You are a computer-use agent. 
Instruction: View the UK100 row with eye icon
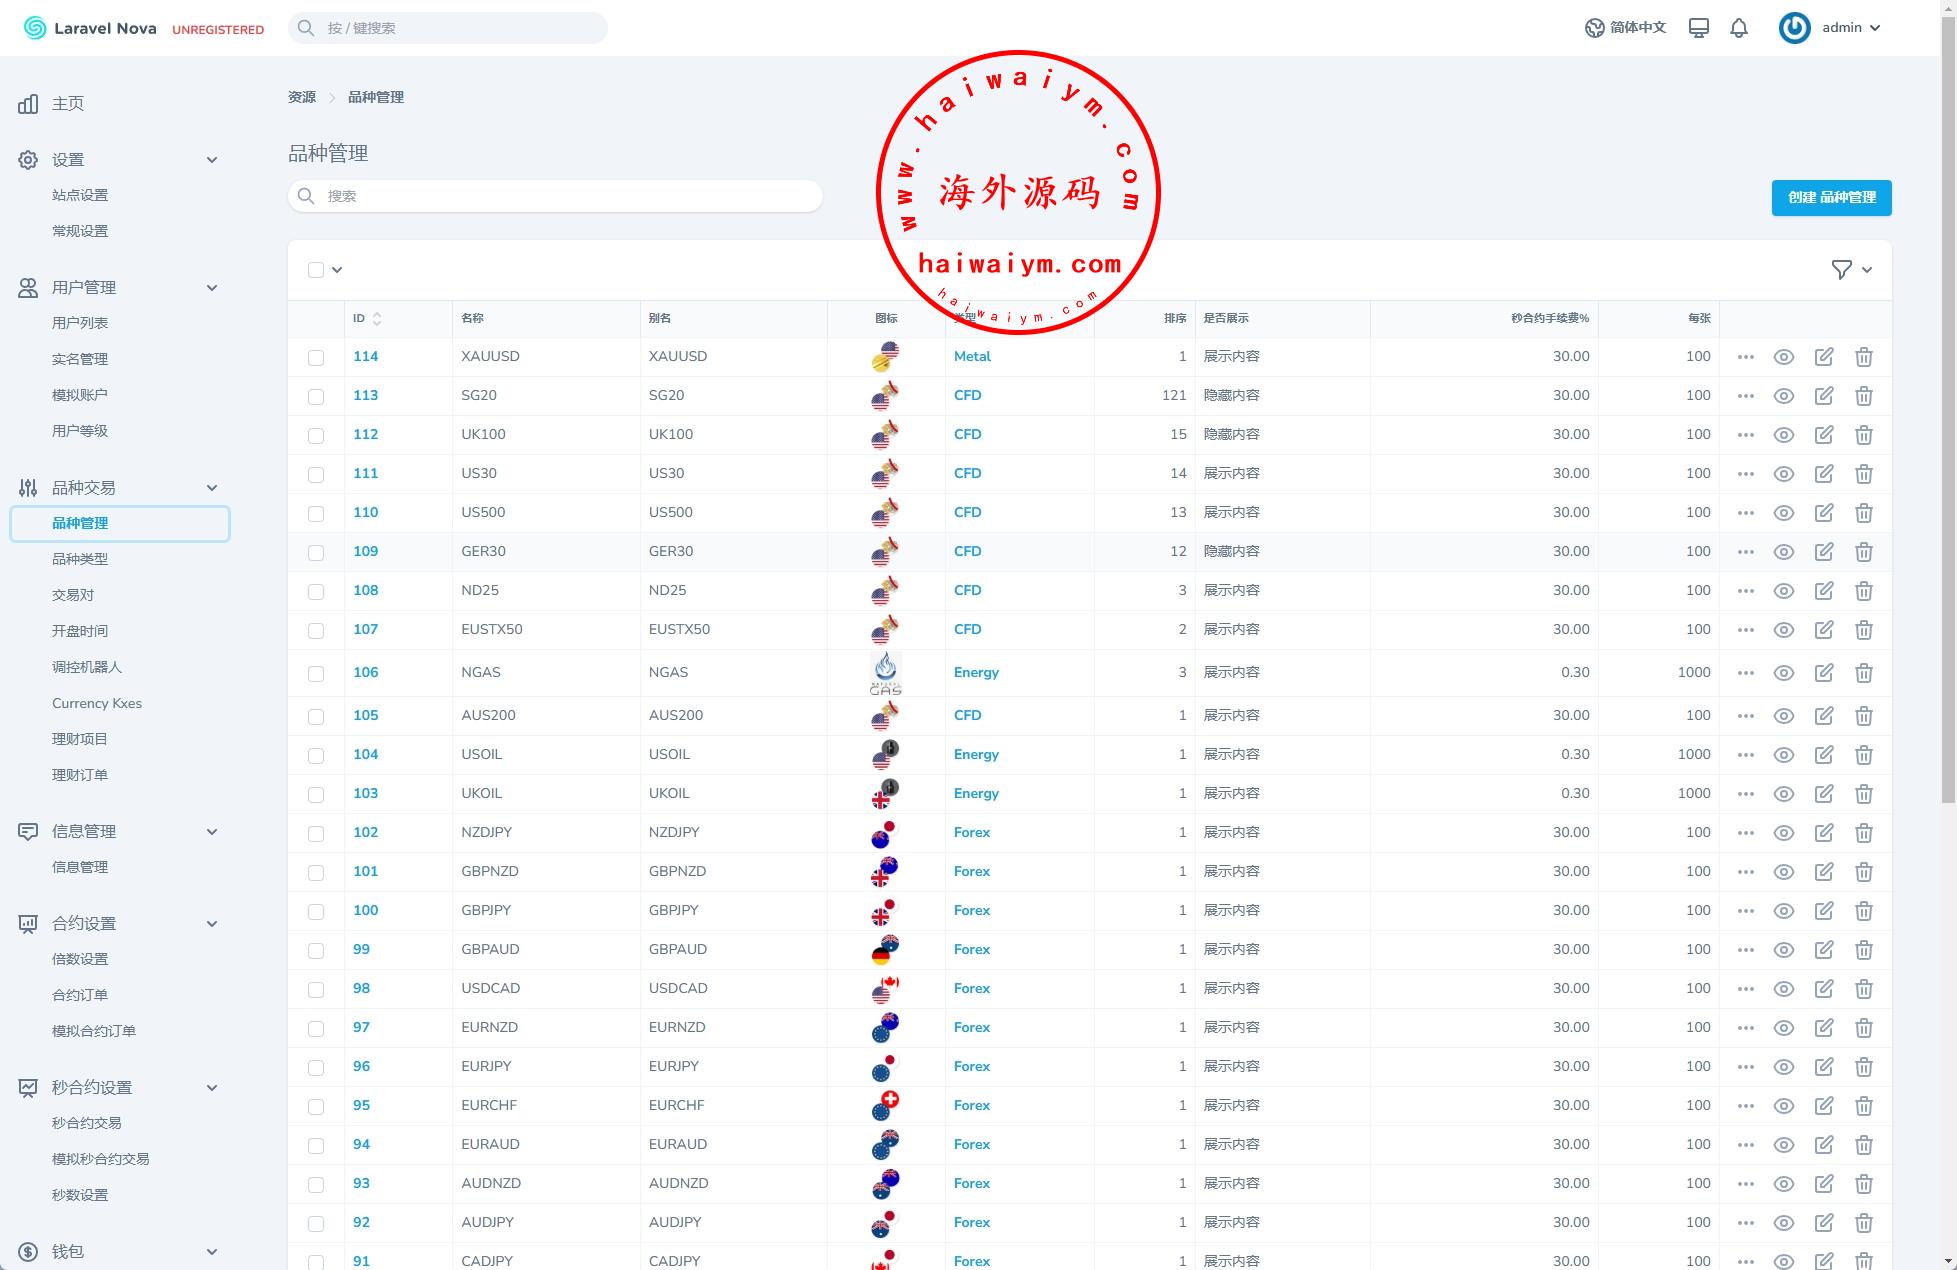[1783, 435]
